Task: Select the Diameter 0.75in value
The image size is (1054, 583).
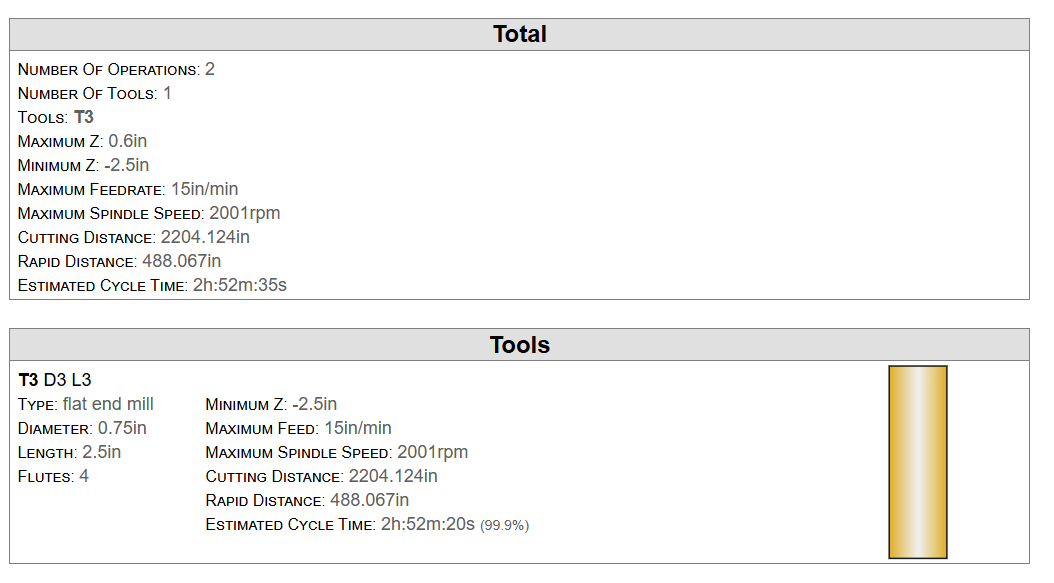Action: (122, 428)
